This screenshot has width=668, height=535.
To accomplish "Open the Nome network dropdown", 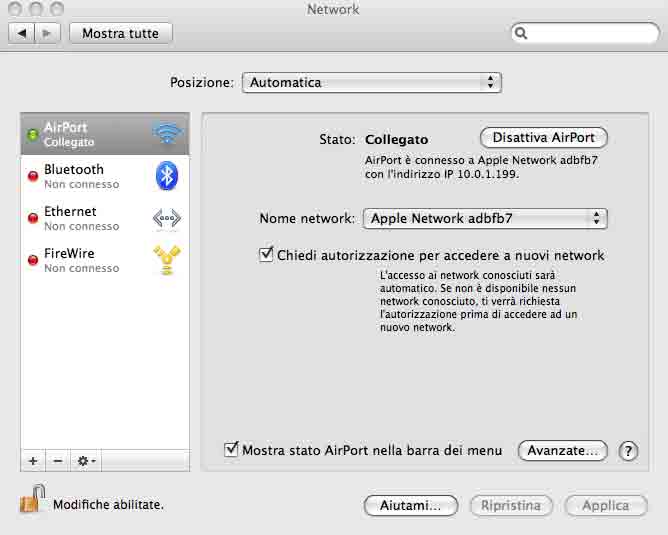I will click(485, 219).
